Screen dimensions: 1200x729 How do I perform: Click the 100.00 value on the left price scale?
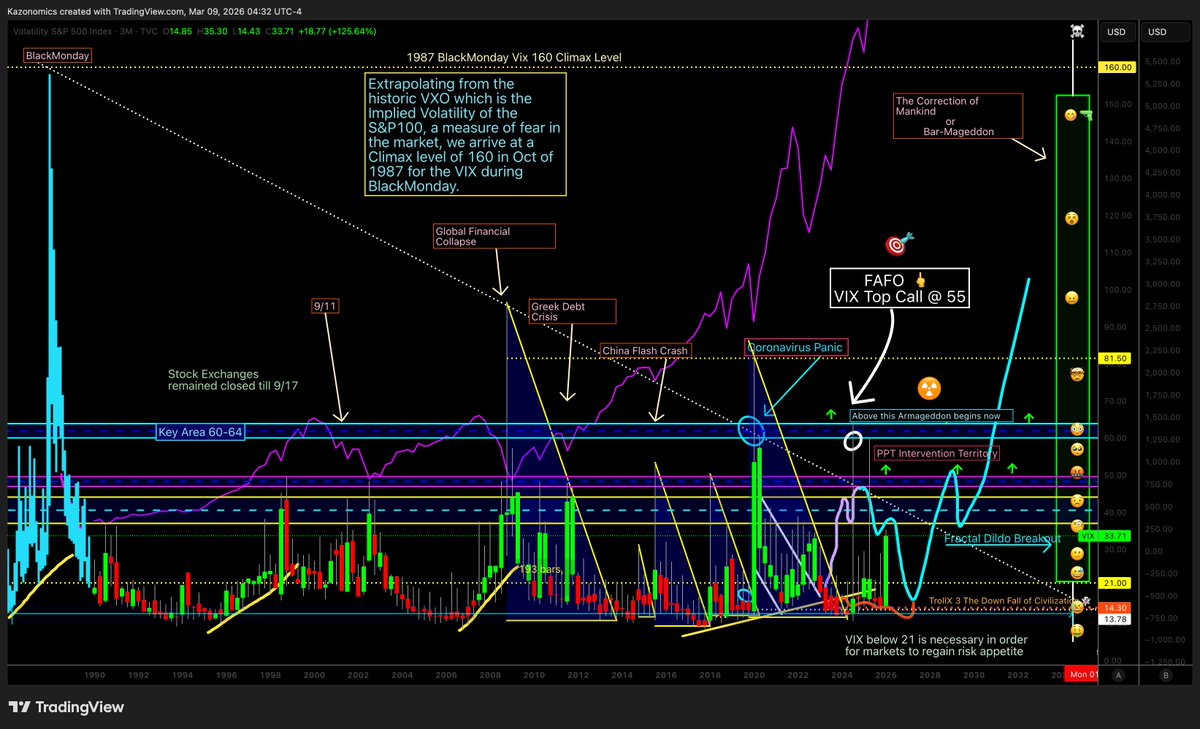pyautogui.click(x=1118, y=290)
